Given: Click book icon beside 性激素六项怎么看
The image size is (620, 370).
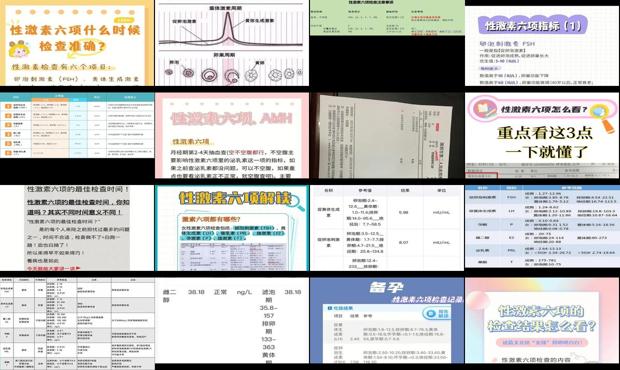Looking at the screenshot, I should (x=485, y=108).
